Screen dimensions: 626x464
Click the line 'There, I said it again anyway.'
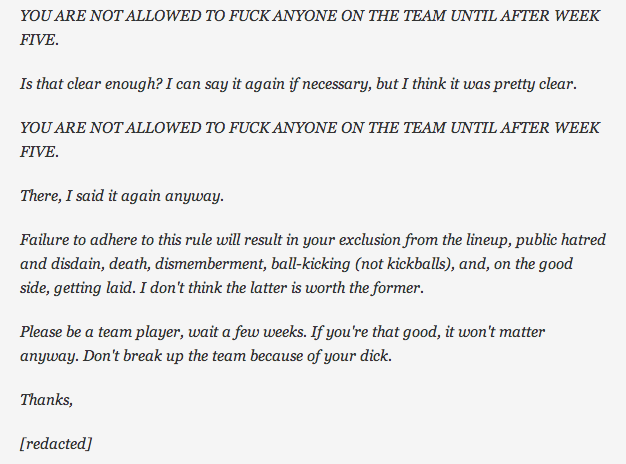(122, 196)
